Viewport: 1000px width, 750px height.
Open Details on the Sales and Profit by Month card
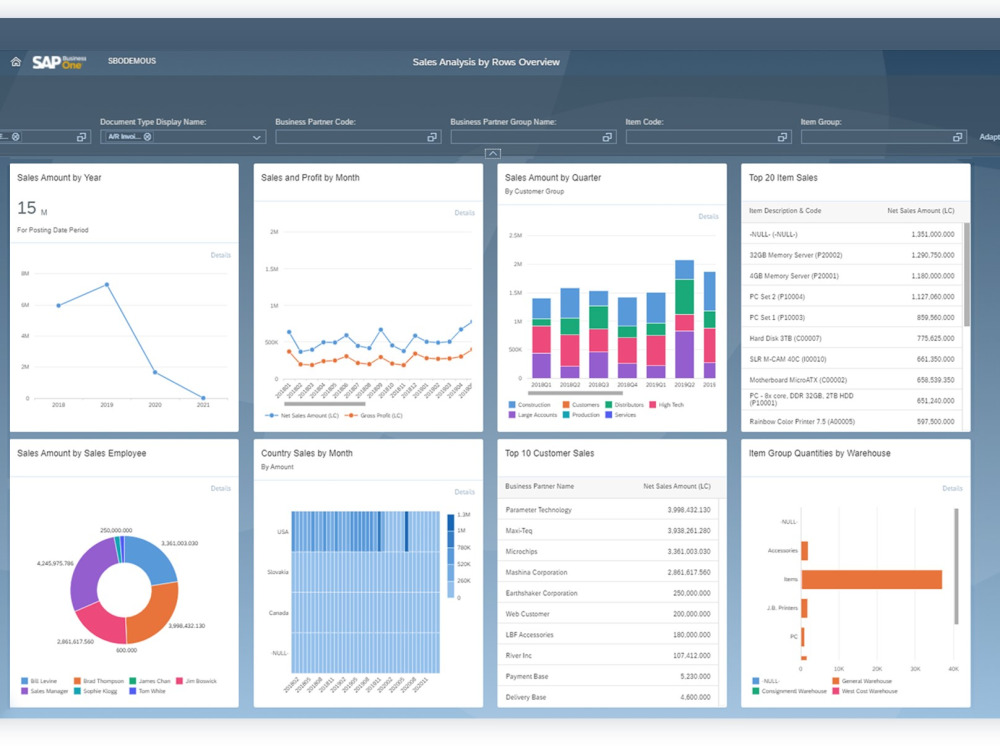point(464,213)
